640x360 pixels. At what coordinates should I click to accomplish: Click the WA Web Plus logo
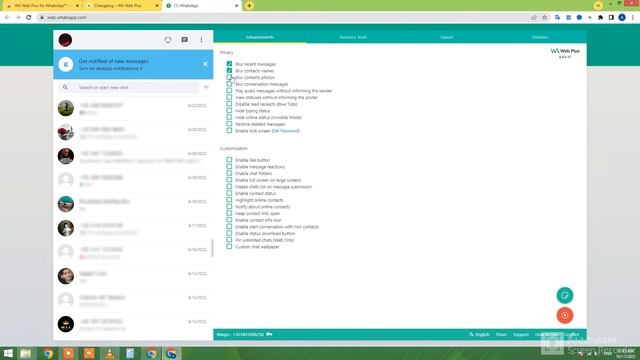point(565,53)
